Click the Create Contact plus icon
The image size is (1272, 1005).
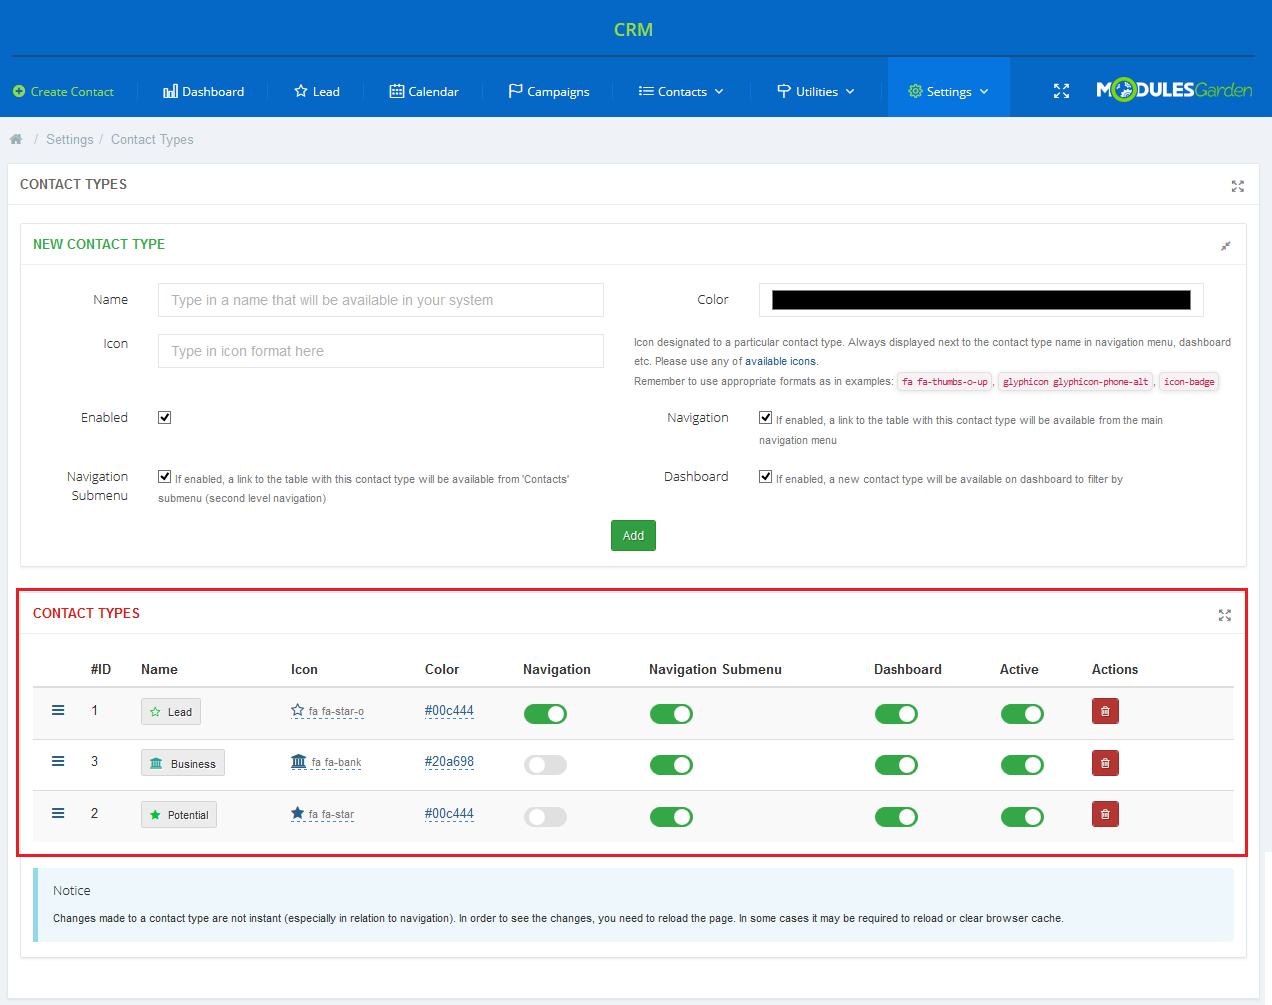click(x=19, y=91)
